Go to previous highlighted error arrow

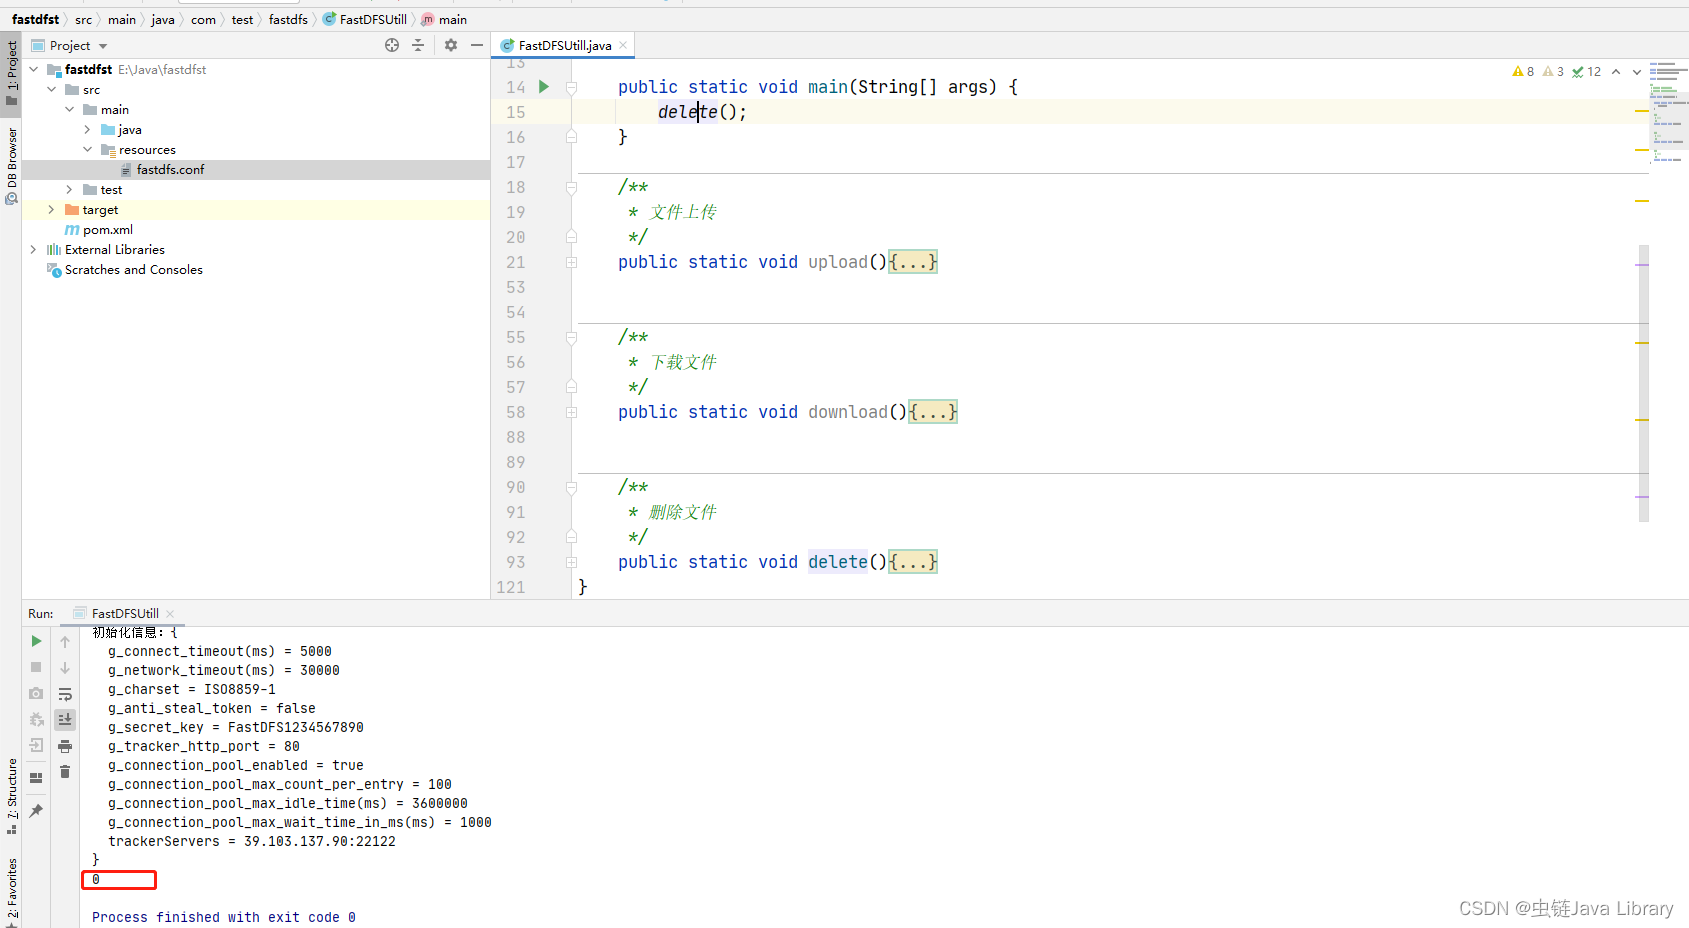pyautogui.click(x=1616, y=72)
